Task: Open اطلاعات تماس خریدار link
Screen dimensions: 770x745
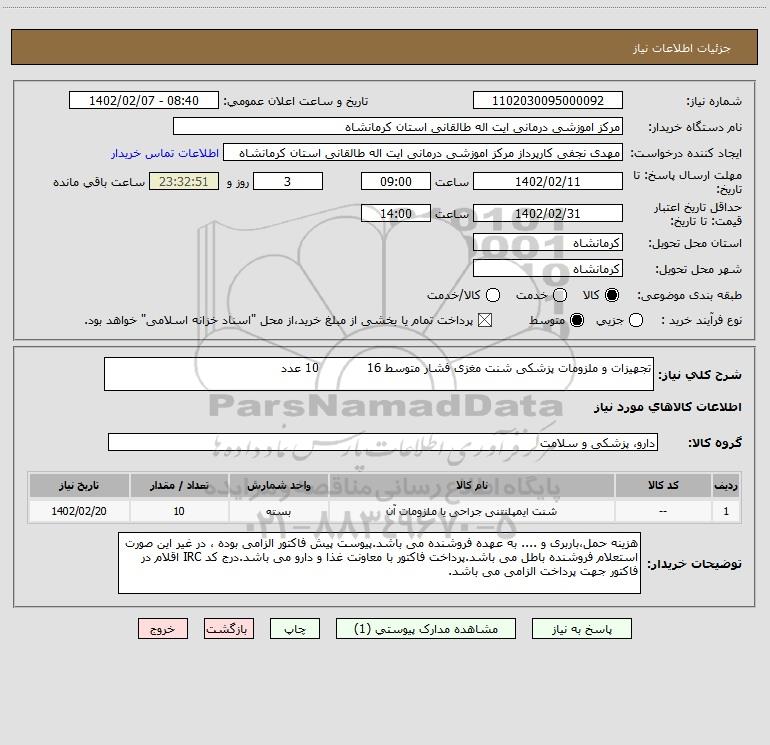Action: click(165, 153)
